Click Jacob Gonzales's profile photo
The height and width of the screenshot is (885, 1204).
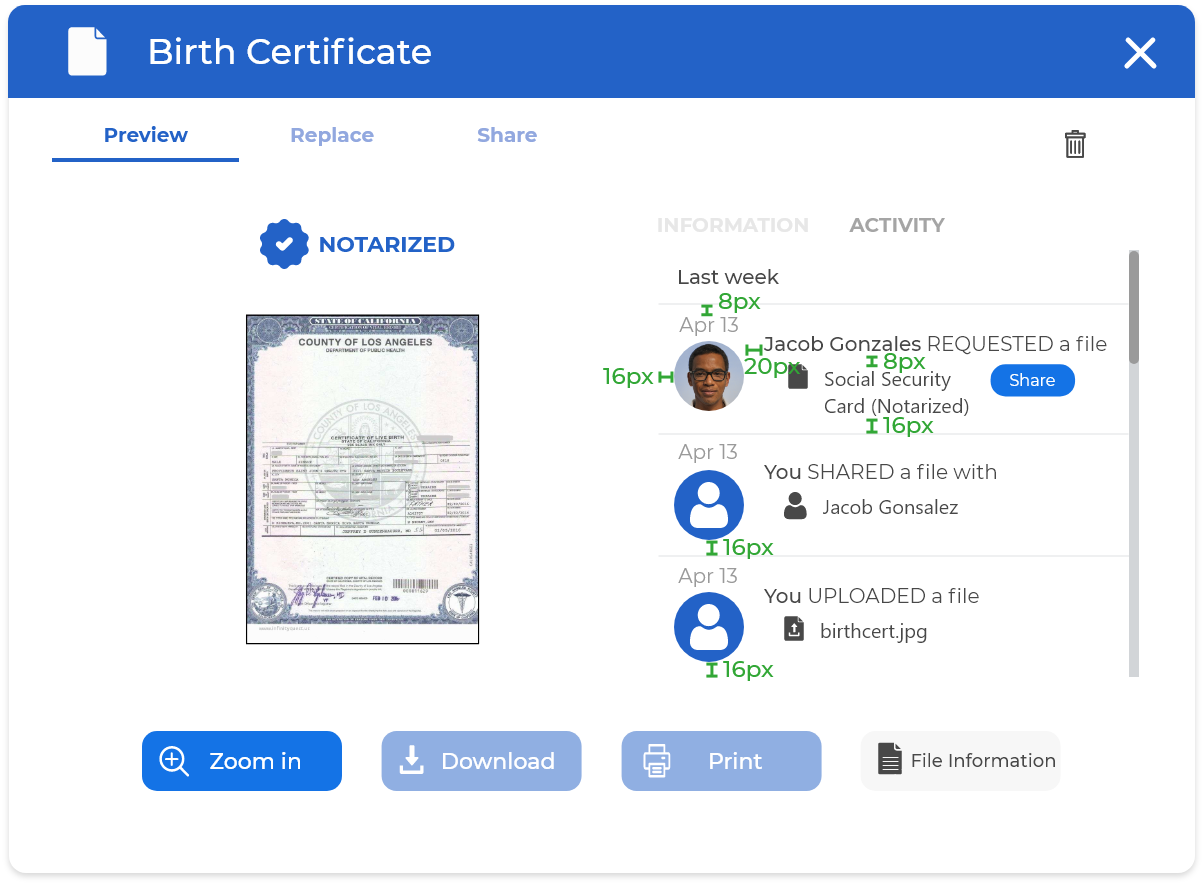click(x=709, y=376)
